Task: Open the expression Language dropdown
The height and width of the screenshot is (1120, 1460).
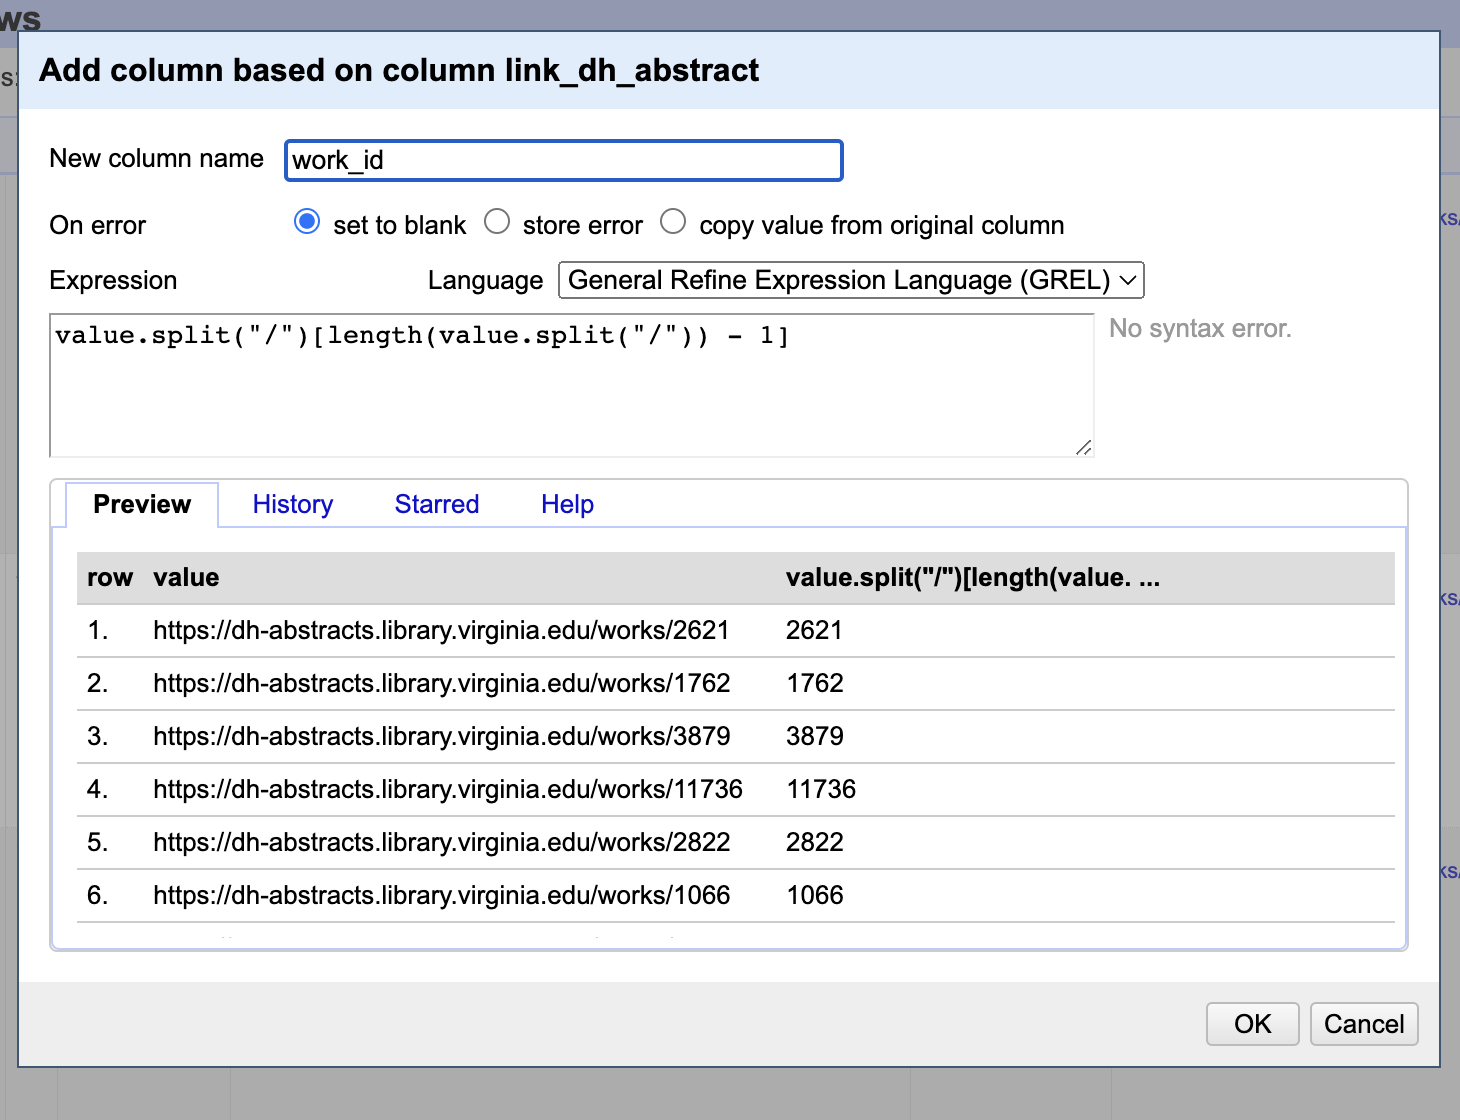Action: pyautogui.click(x=851, y=280)
